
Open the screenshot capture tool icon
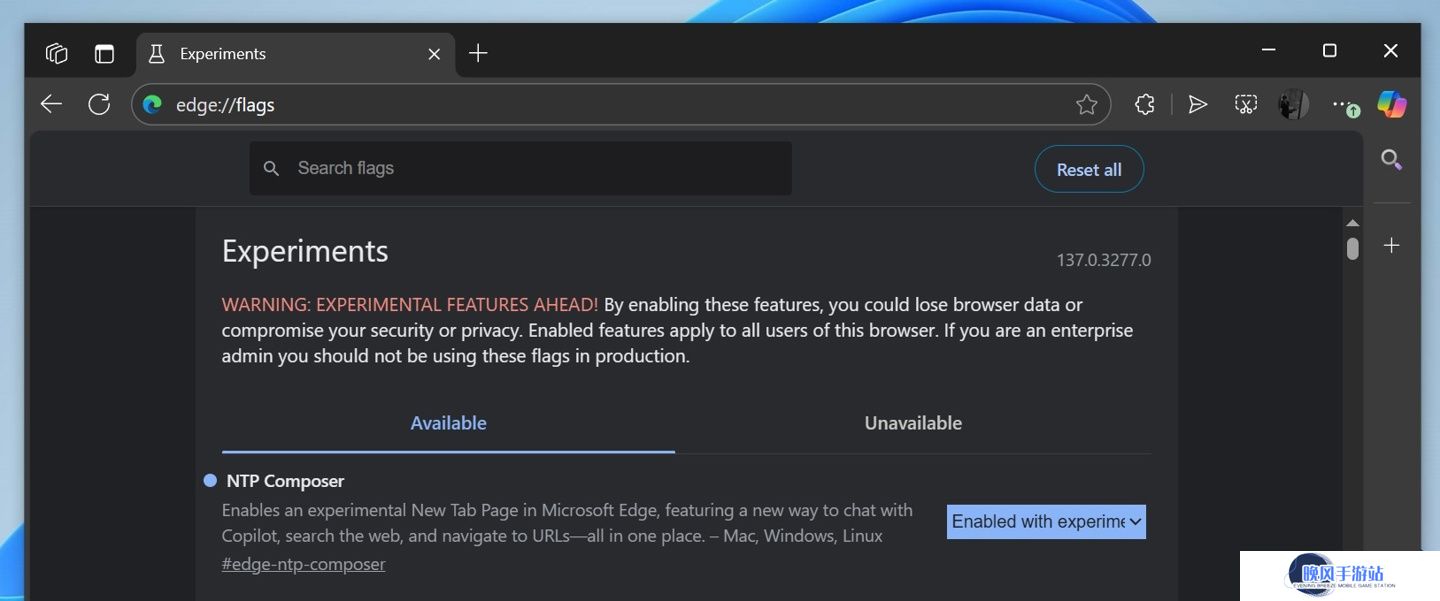click(x=1245, y=104)
